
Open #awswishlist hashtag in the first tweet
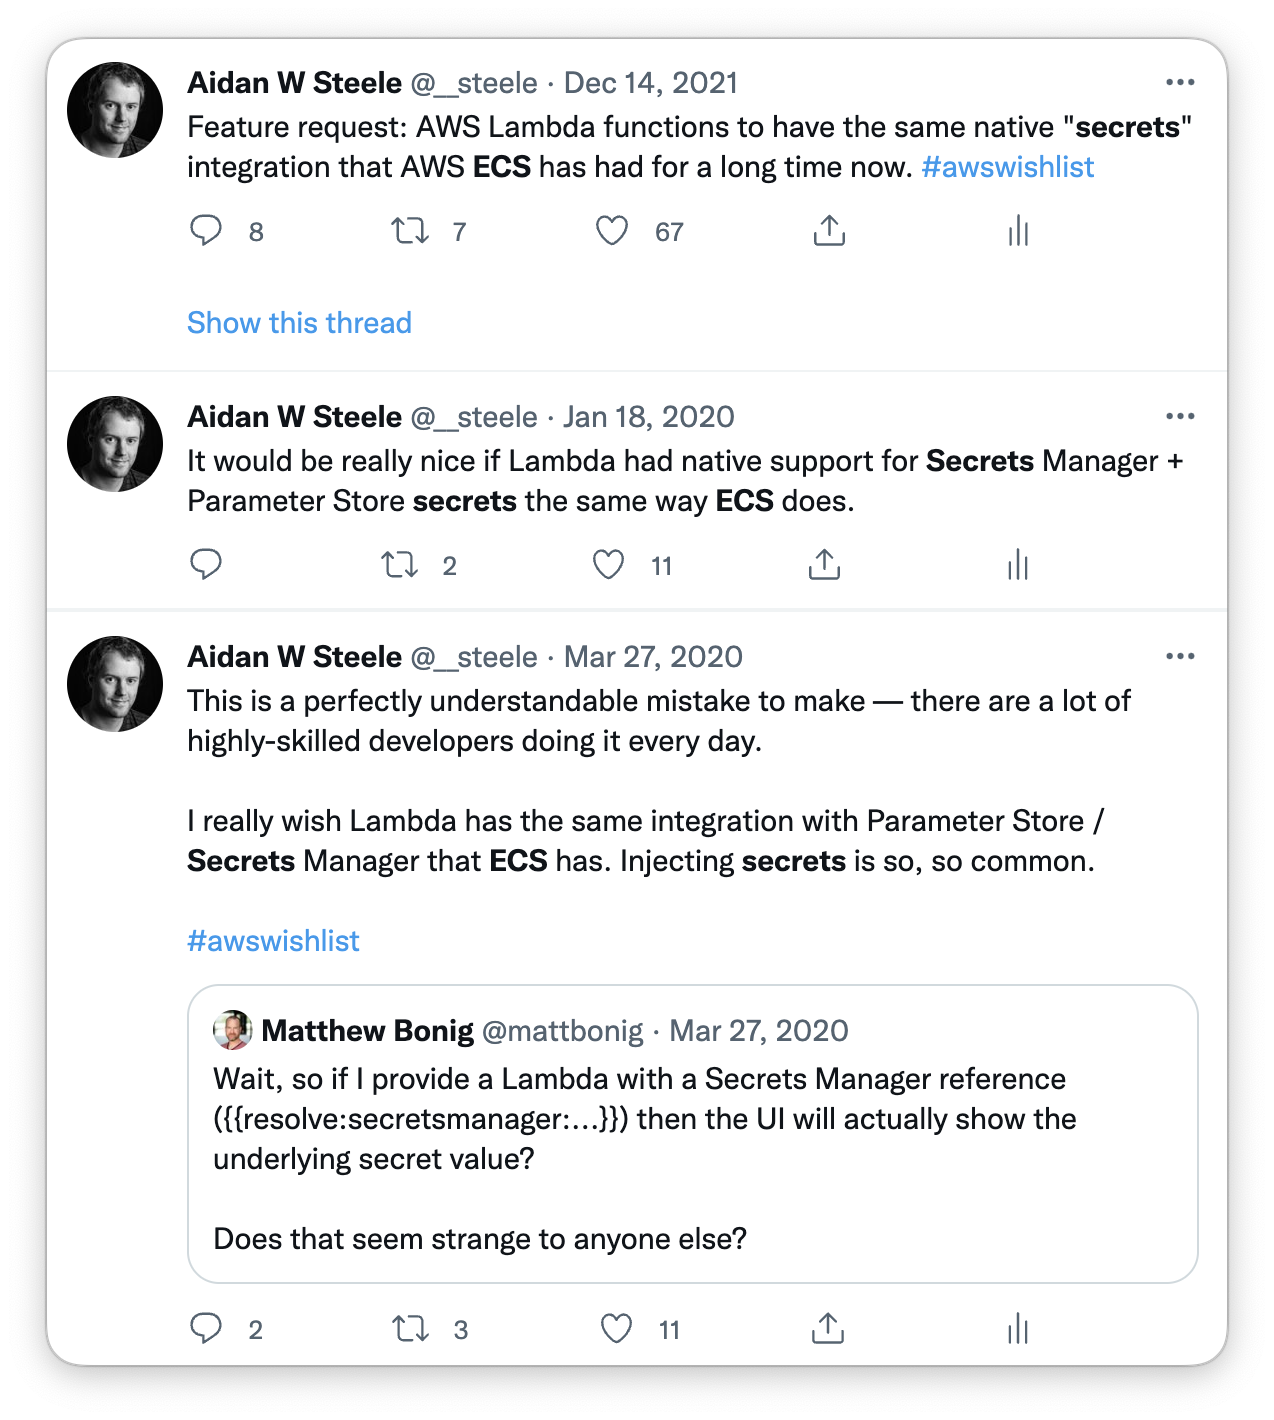point(1007,167)
